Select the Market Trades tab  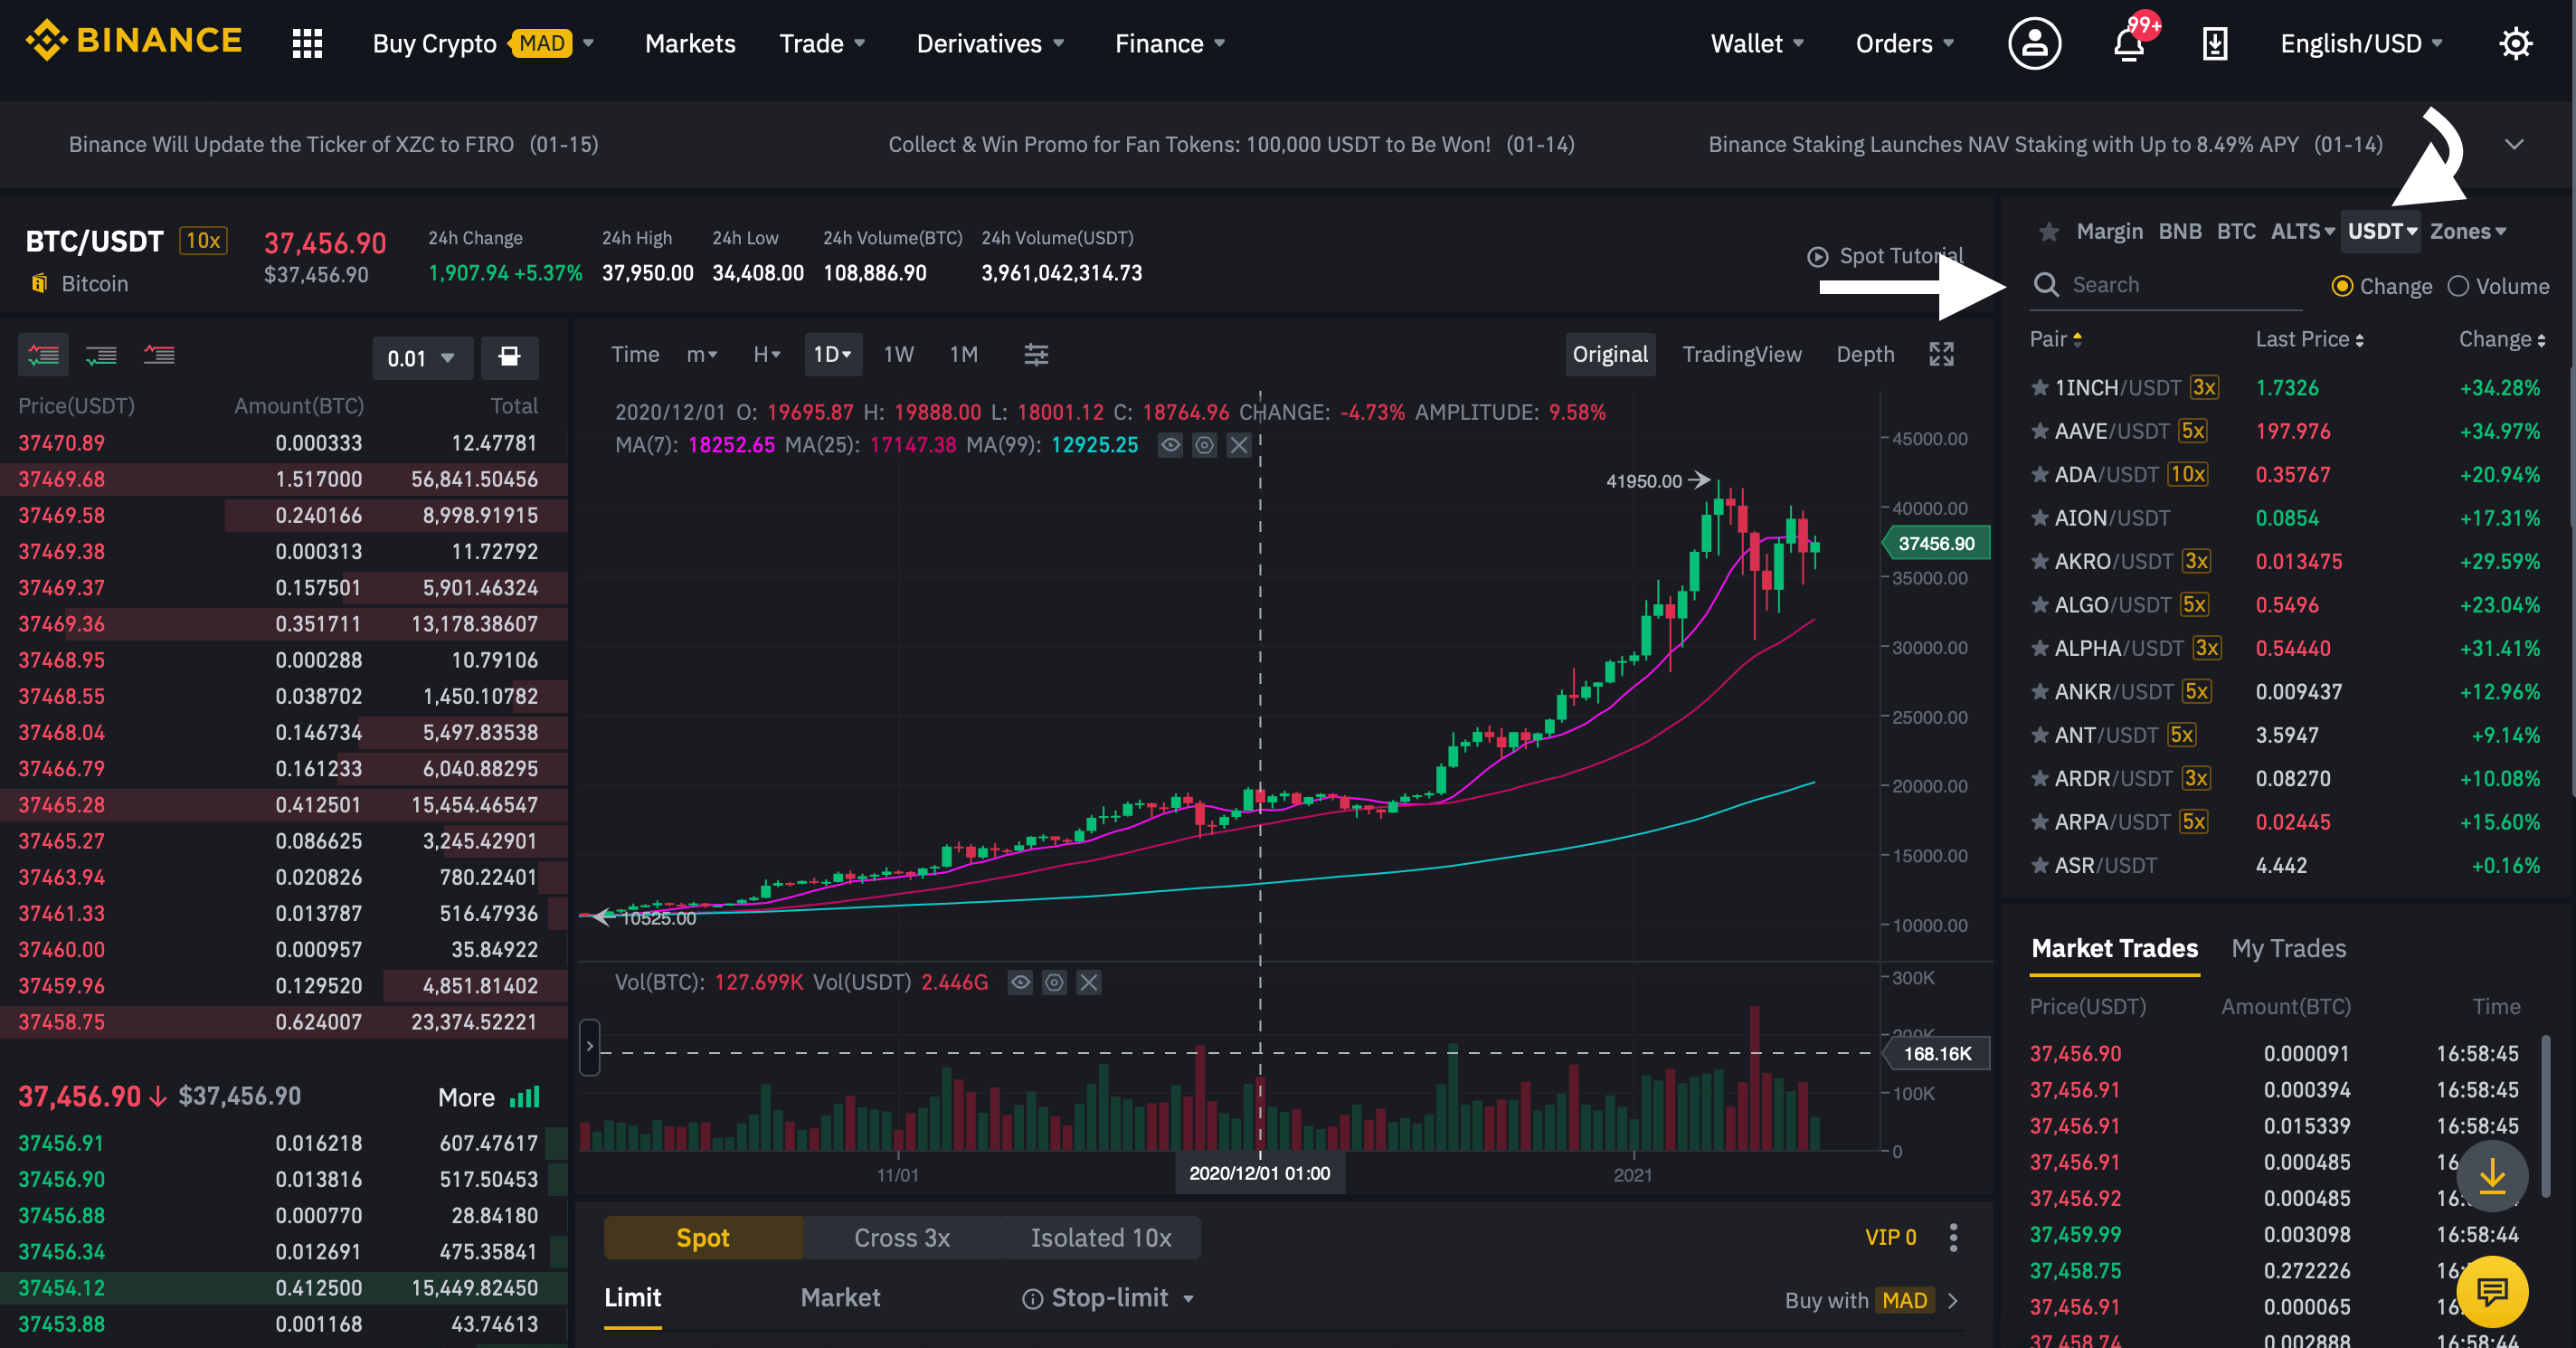pos(2115,948)
